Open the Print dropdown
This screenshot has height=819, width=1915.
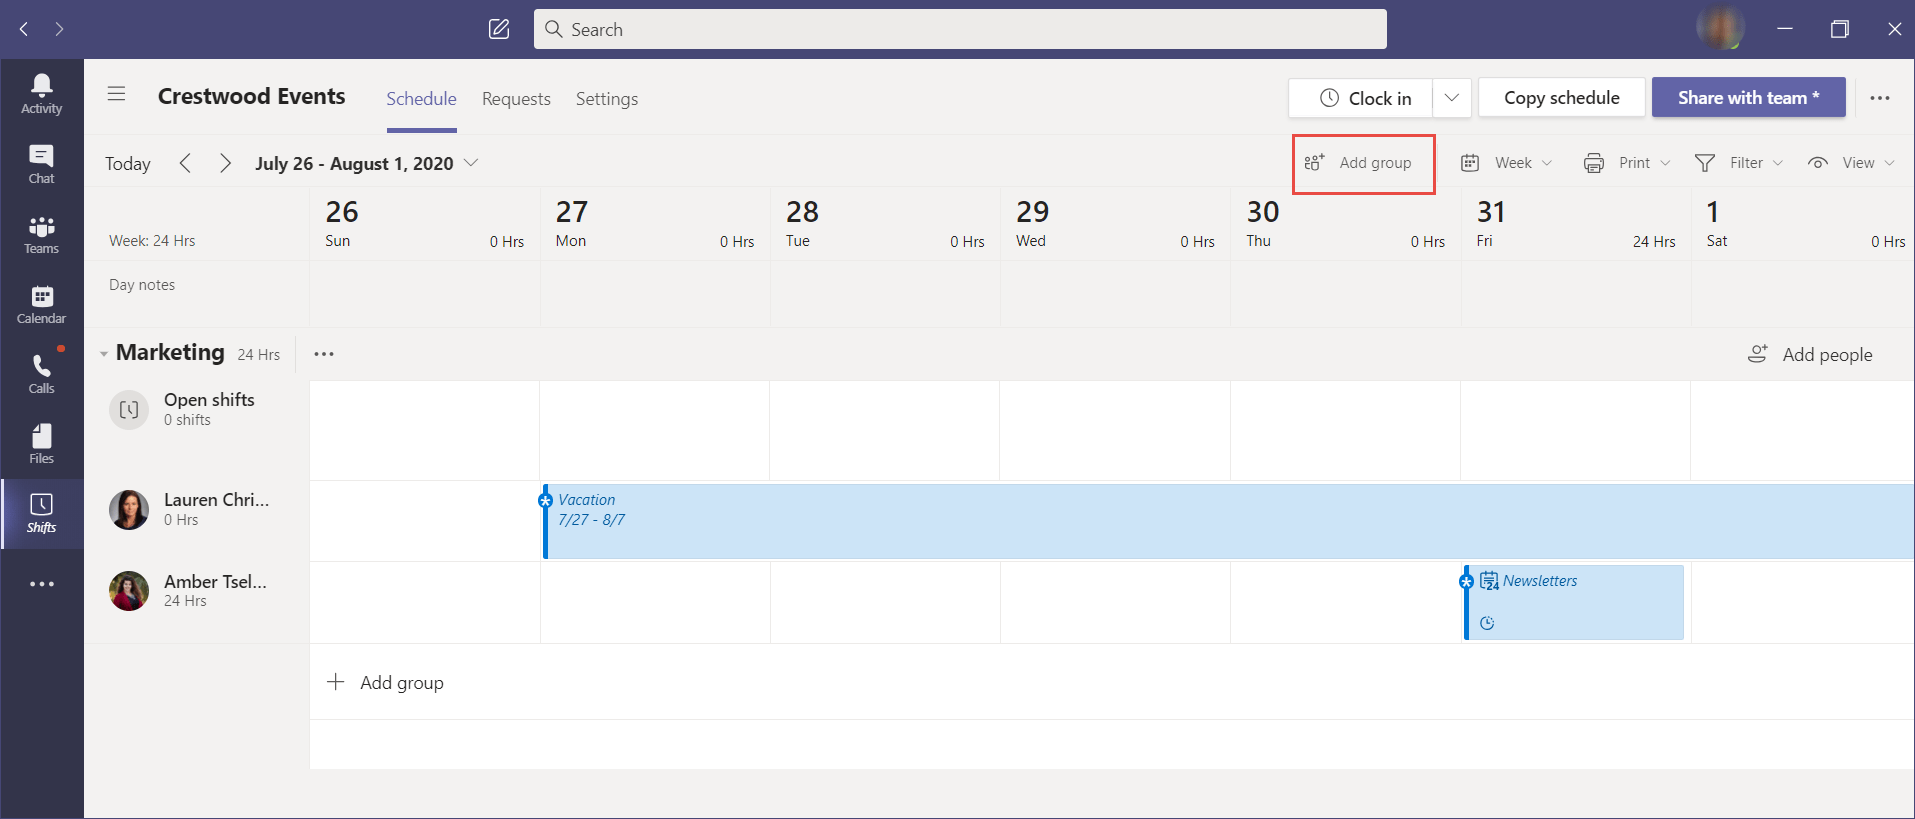1627,163
